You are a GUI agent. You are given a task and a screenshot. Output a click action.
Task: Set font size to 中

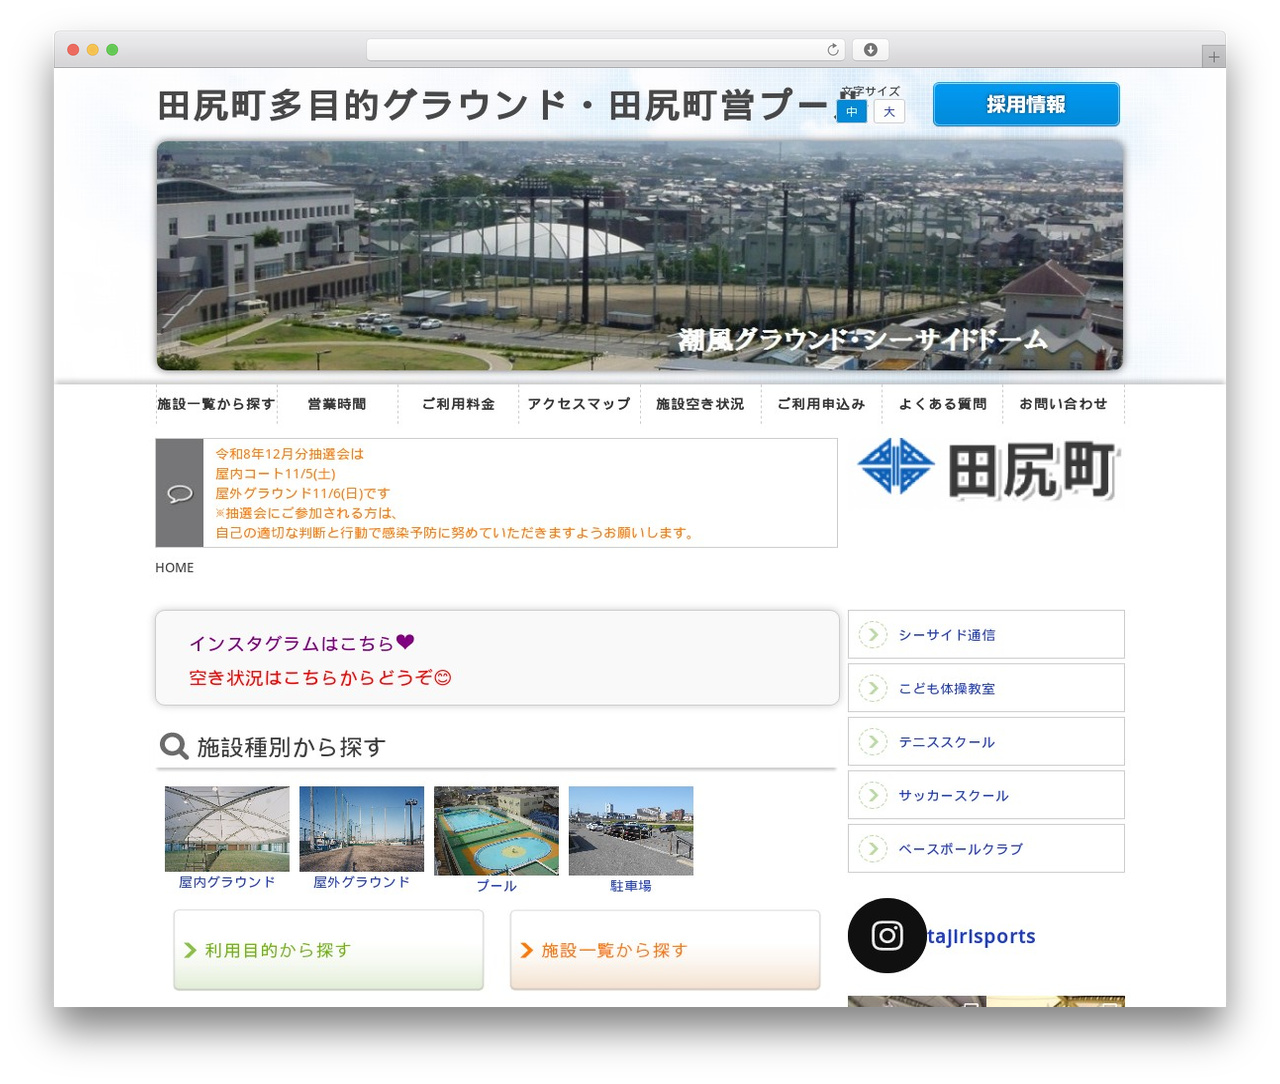click(852, 111)
